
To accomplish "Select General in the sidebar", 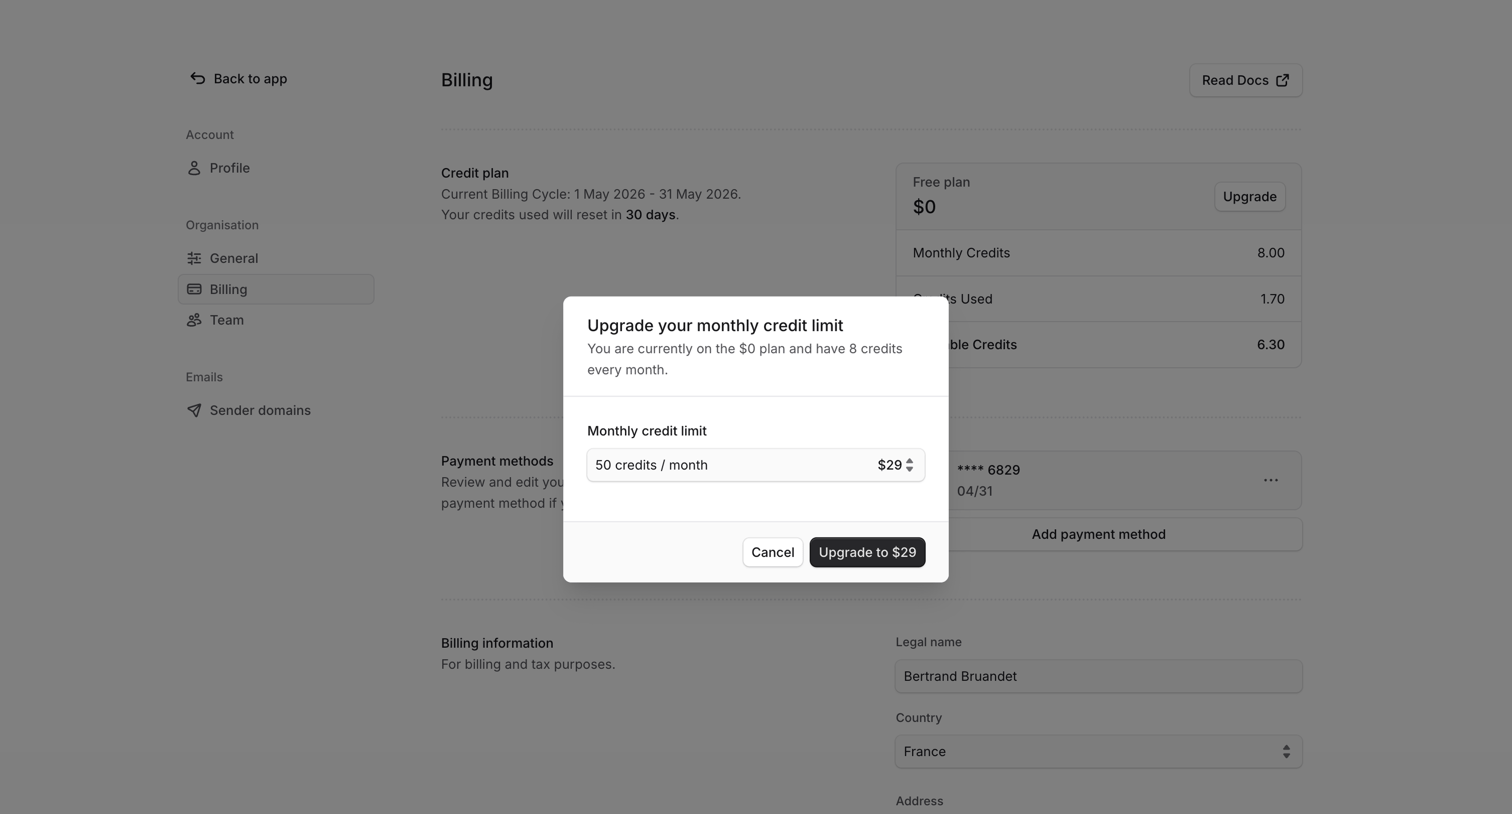I will pos(276,258).
